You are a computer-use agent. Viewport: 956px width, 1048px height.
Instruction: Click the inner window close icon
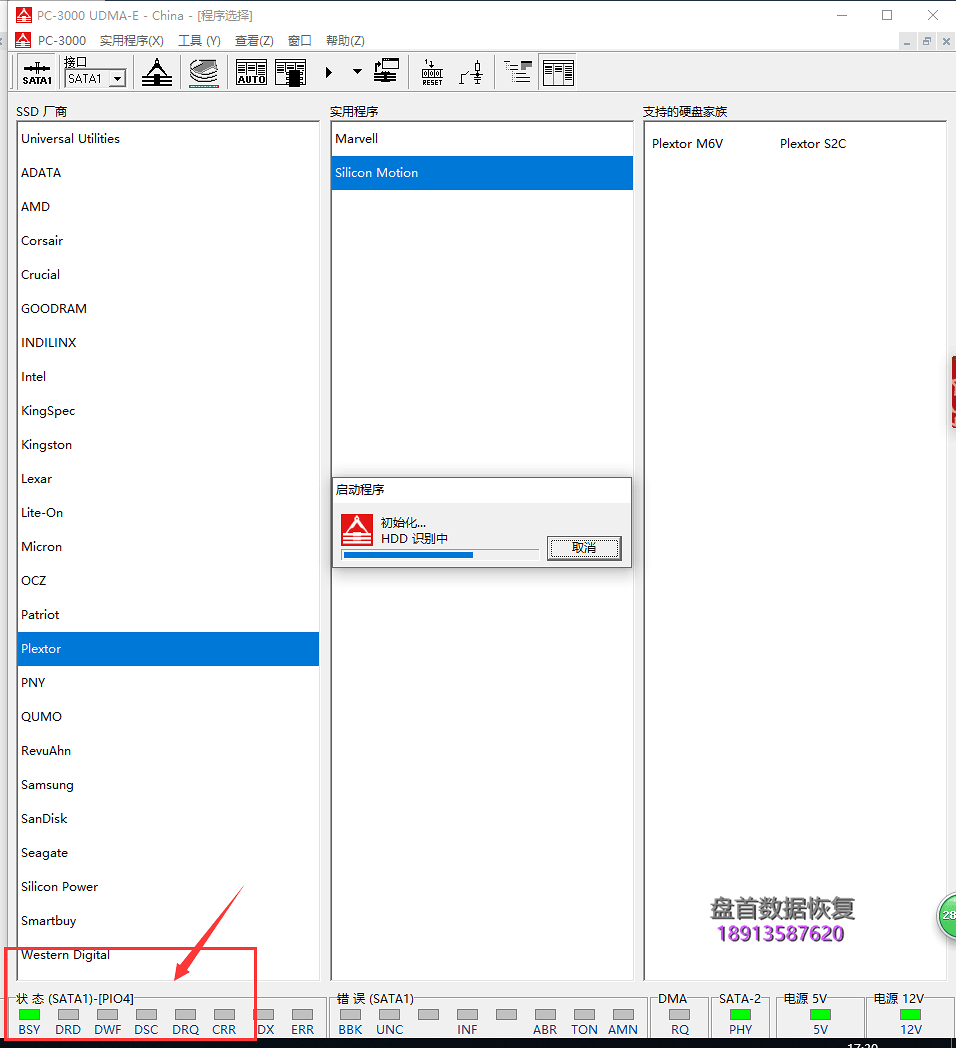(946, 41)
